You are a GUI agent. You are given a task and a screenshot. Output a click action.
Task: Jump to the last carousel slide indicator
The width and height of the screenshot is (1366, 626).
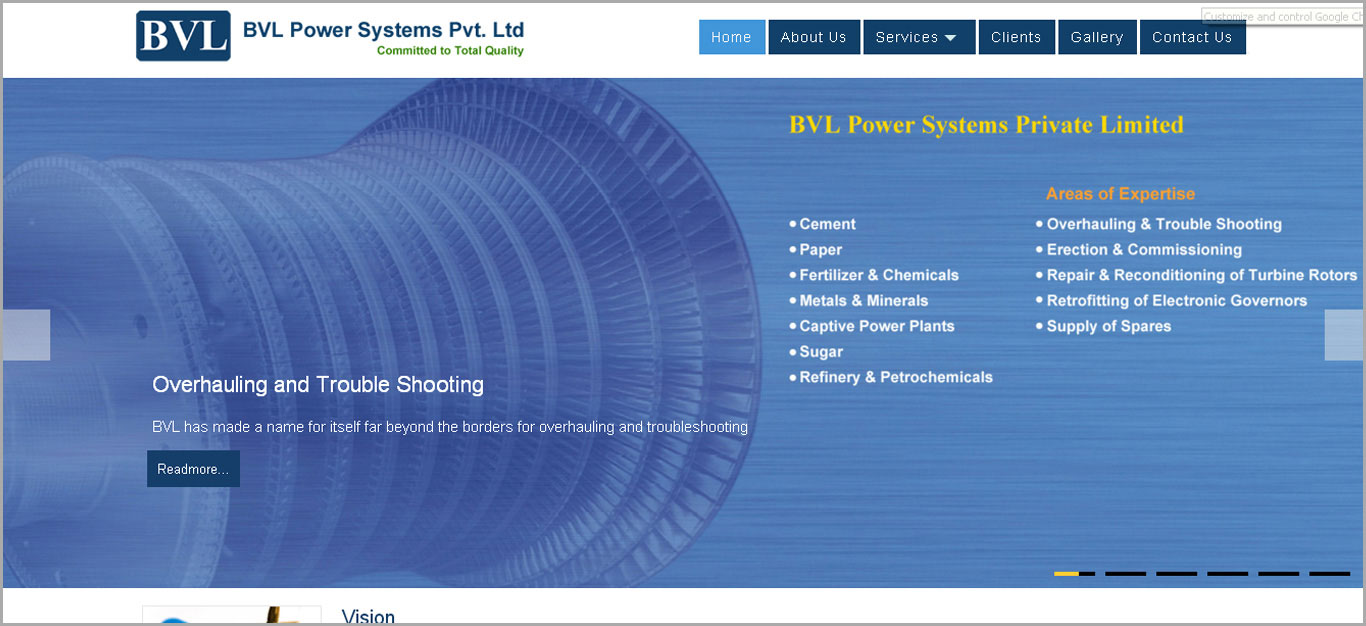click(x=1329, y=574)
